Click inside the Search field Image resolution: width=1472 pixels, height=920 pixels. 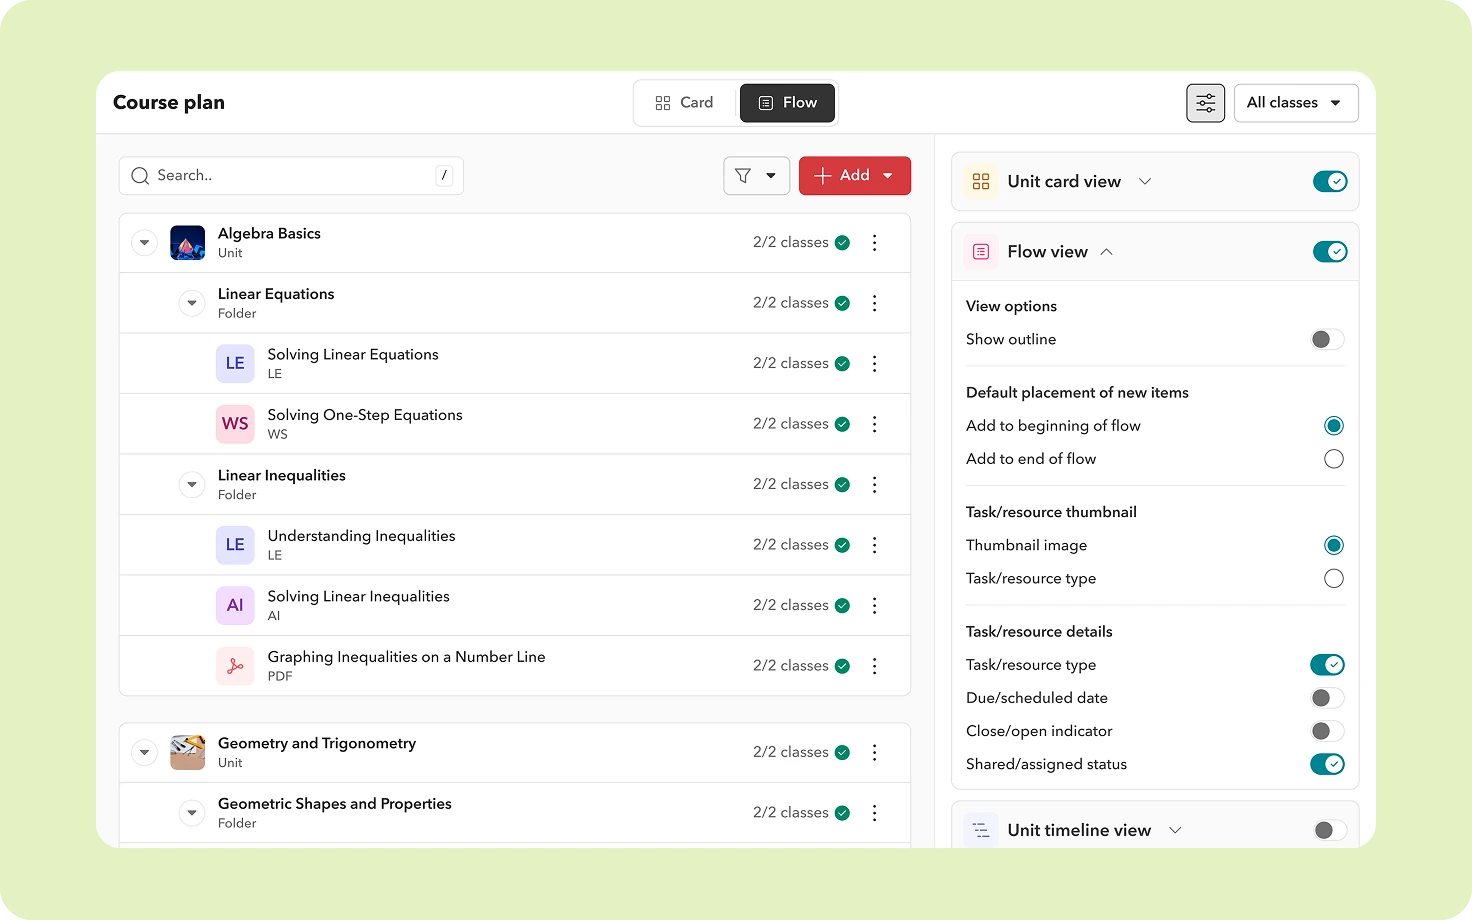pos(291,176)
